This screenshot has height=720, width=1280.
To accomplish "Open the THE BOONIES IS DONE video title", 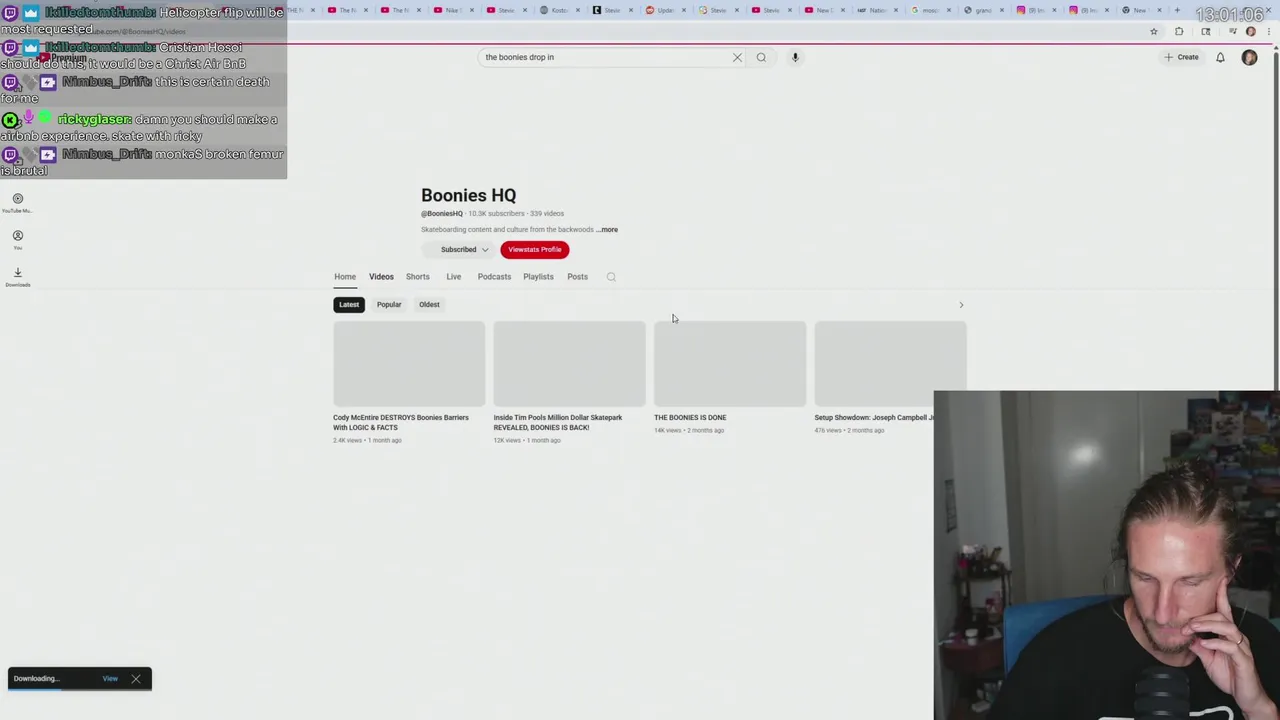I will coord(690,418).
